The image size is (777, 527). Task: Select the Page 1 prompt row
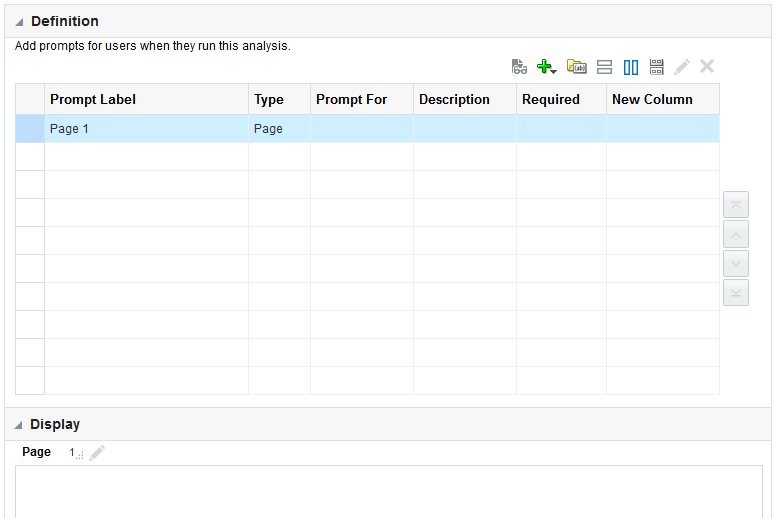[x=146, y=129]
